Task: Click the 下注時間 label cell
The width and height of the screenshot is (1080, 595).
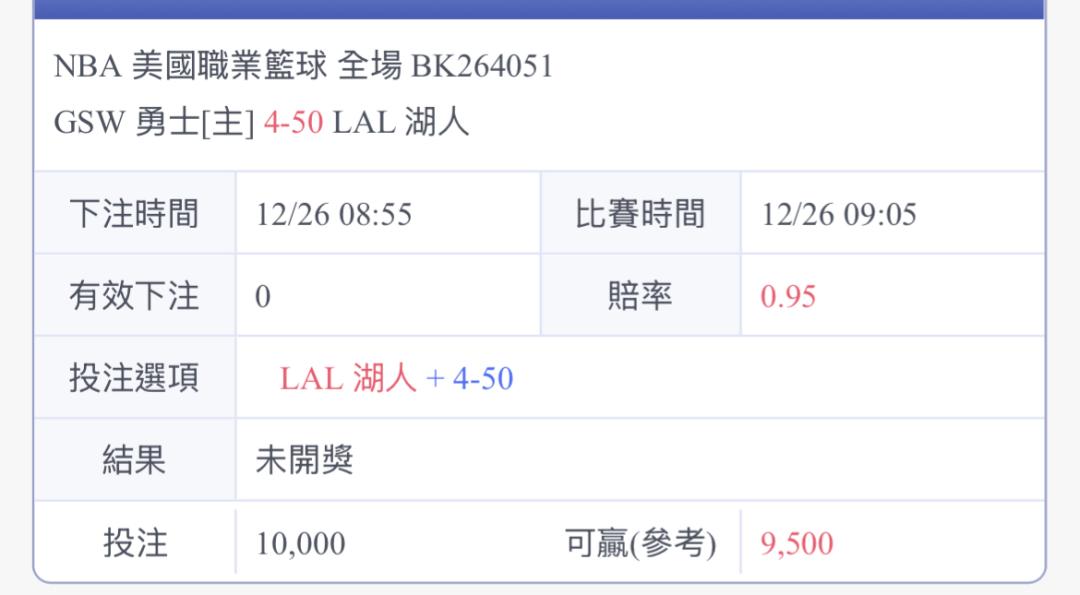Action: pyautogui.click(x=135, y=213)
